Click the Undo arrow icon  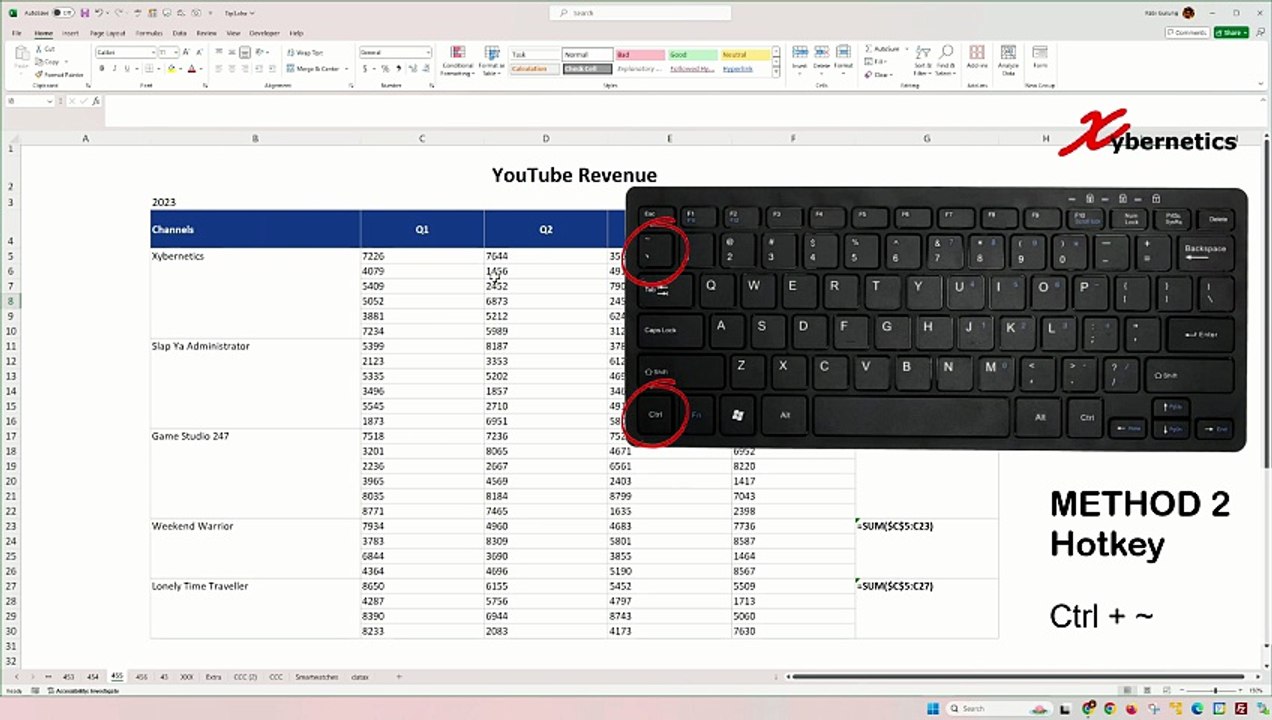[99, 13]
